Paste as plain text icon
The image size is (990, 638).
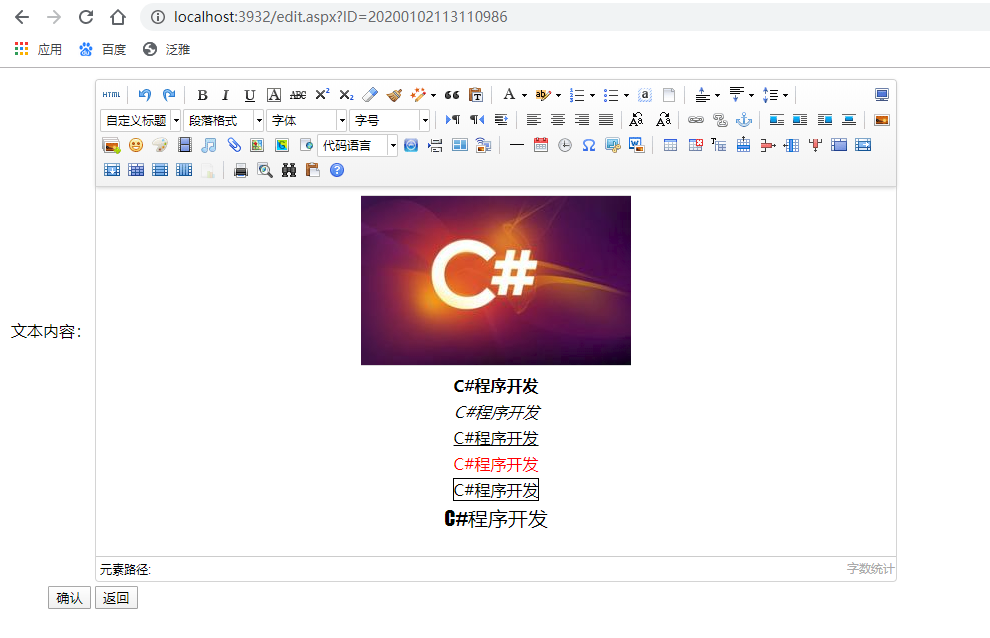click(x=476, y=95)
